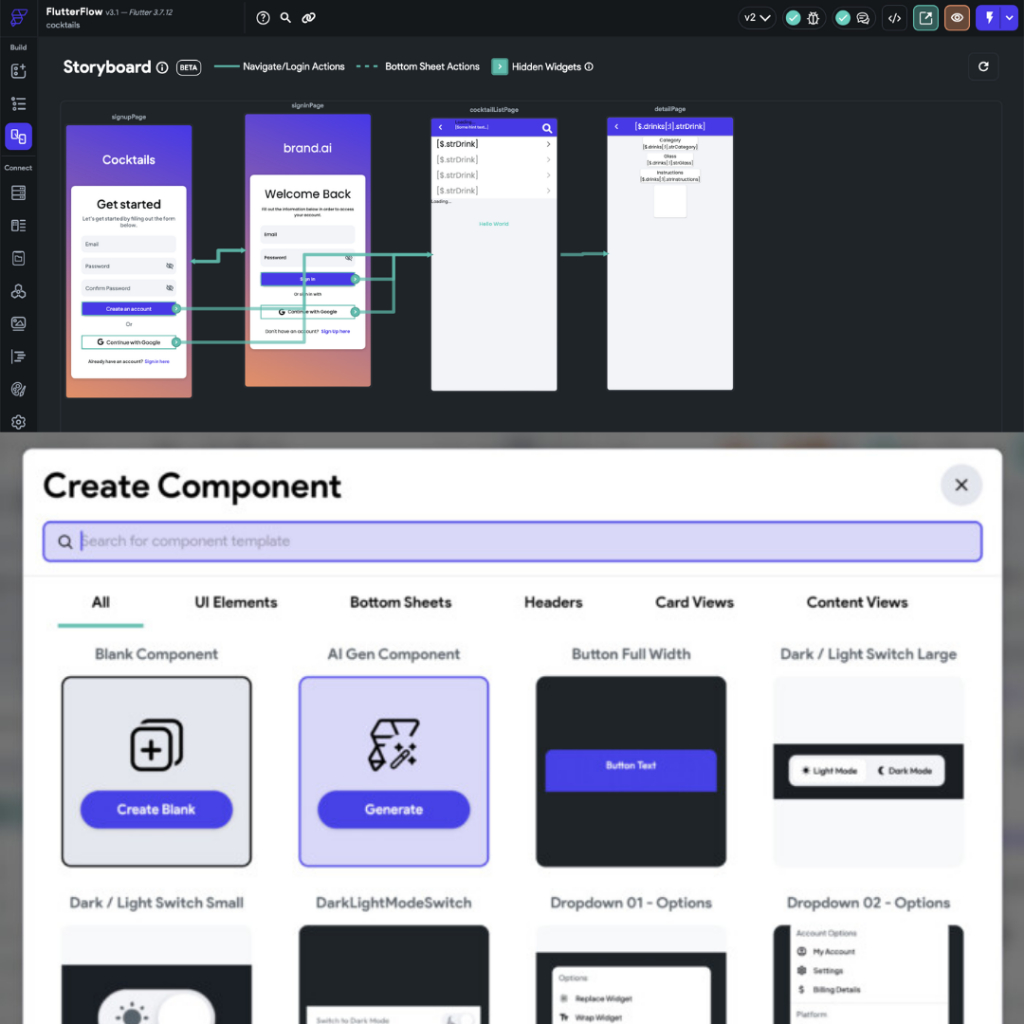The width and height of the screenshot is (1024, 1024).
Task: Select the All tab
Action: coord(101,602)
